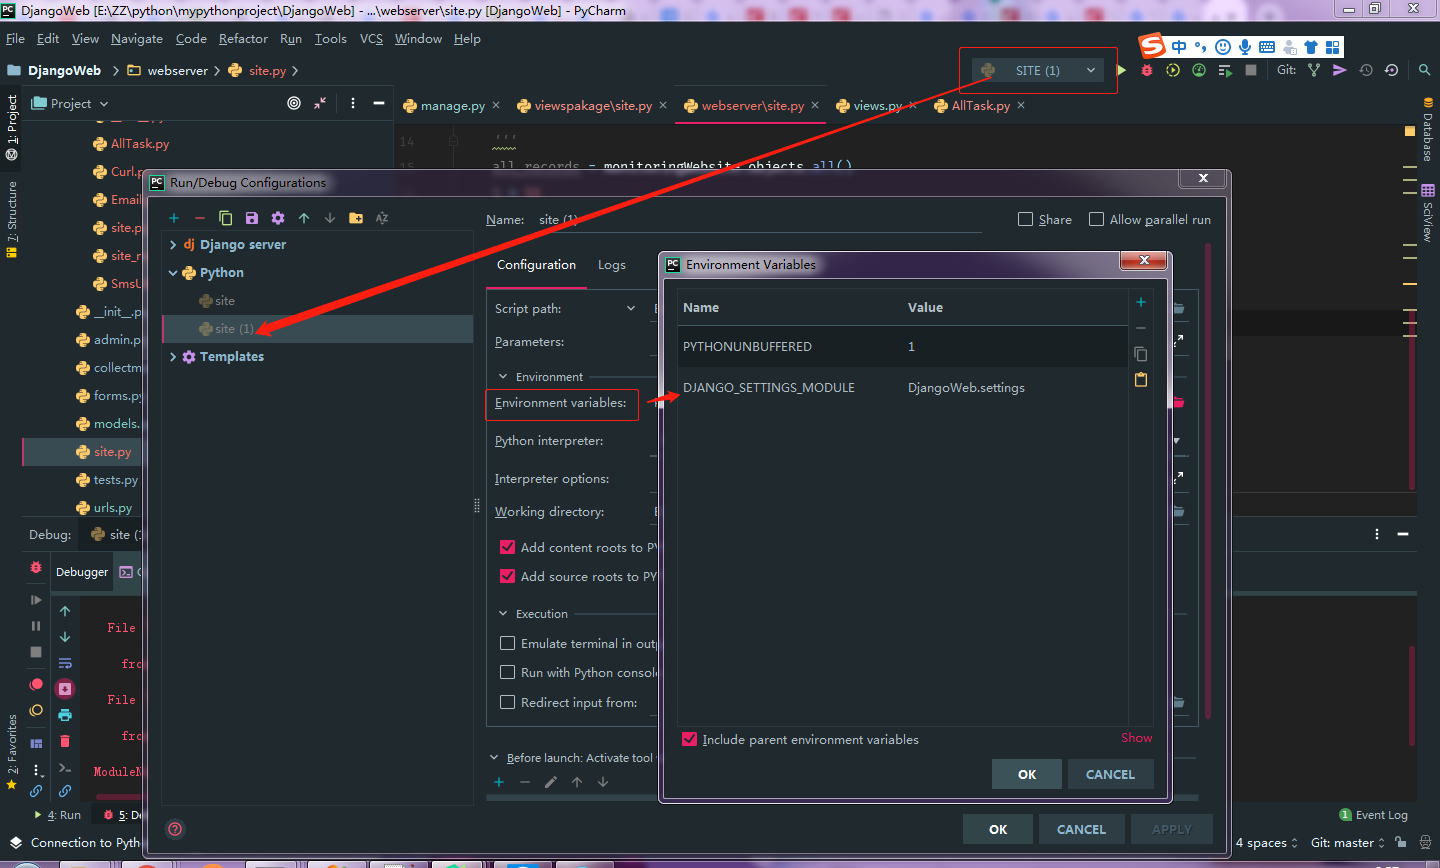Collapse Before launch section
1440x868 pixels.
click(494, 758)
